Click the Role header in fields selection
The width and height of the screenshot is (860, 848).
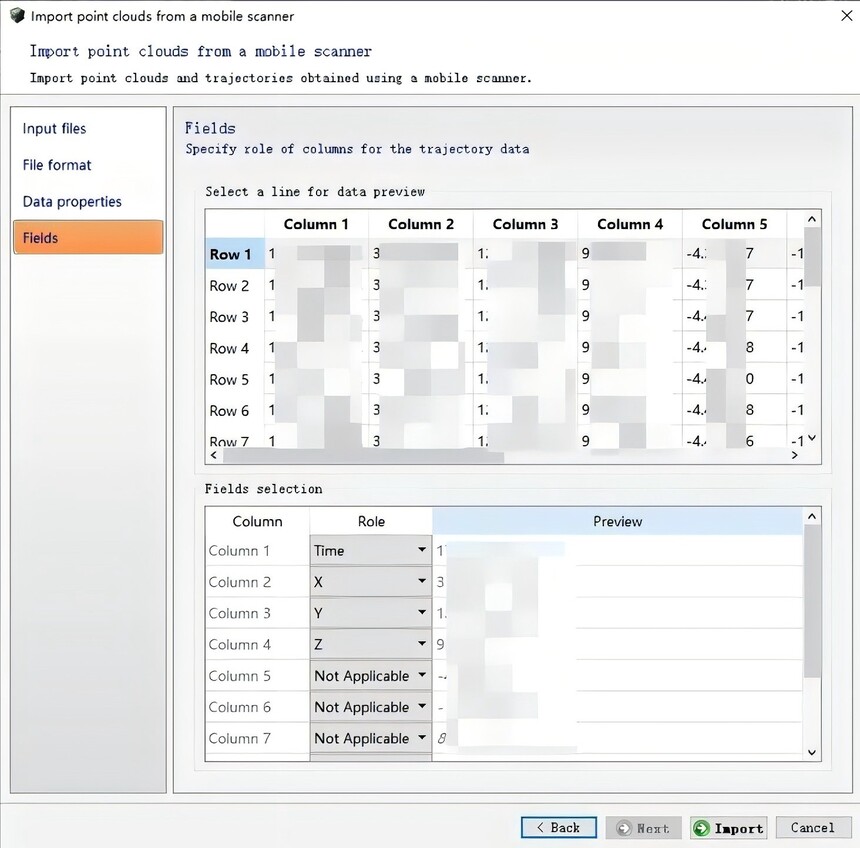pos(371,521)
